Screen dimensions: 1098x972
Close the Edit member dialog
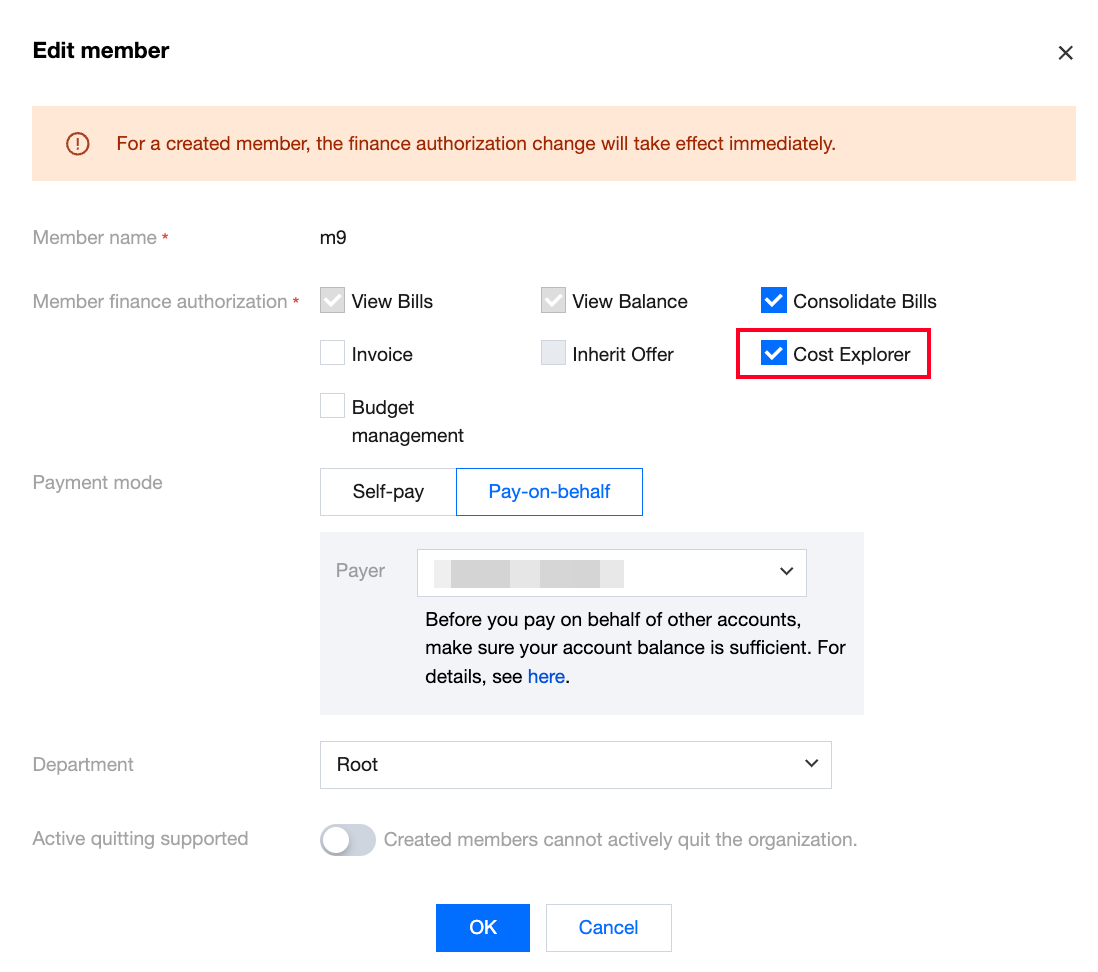tap(1065, 53)
